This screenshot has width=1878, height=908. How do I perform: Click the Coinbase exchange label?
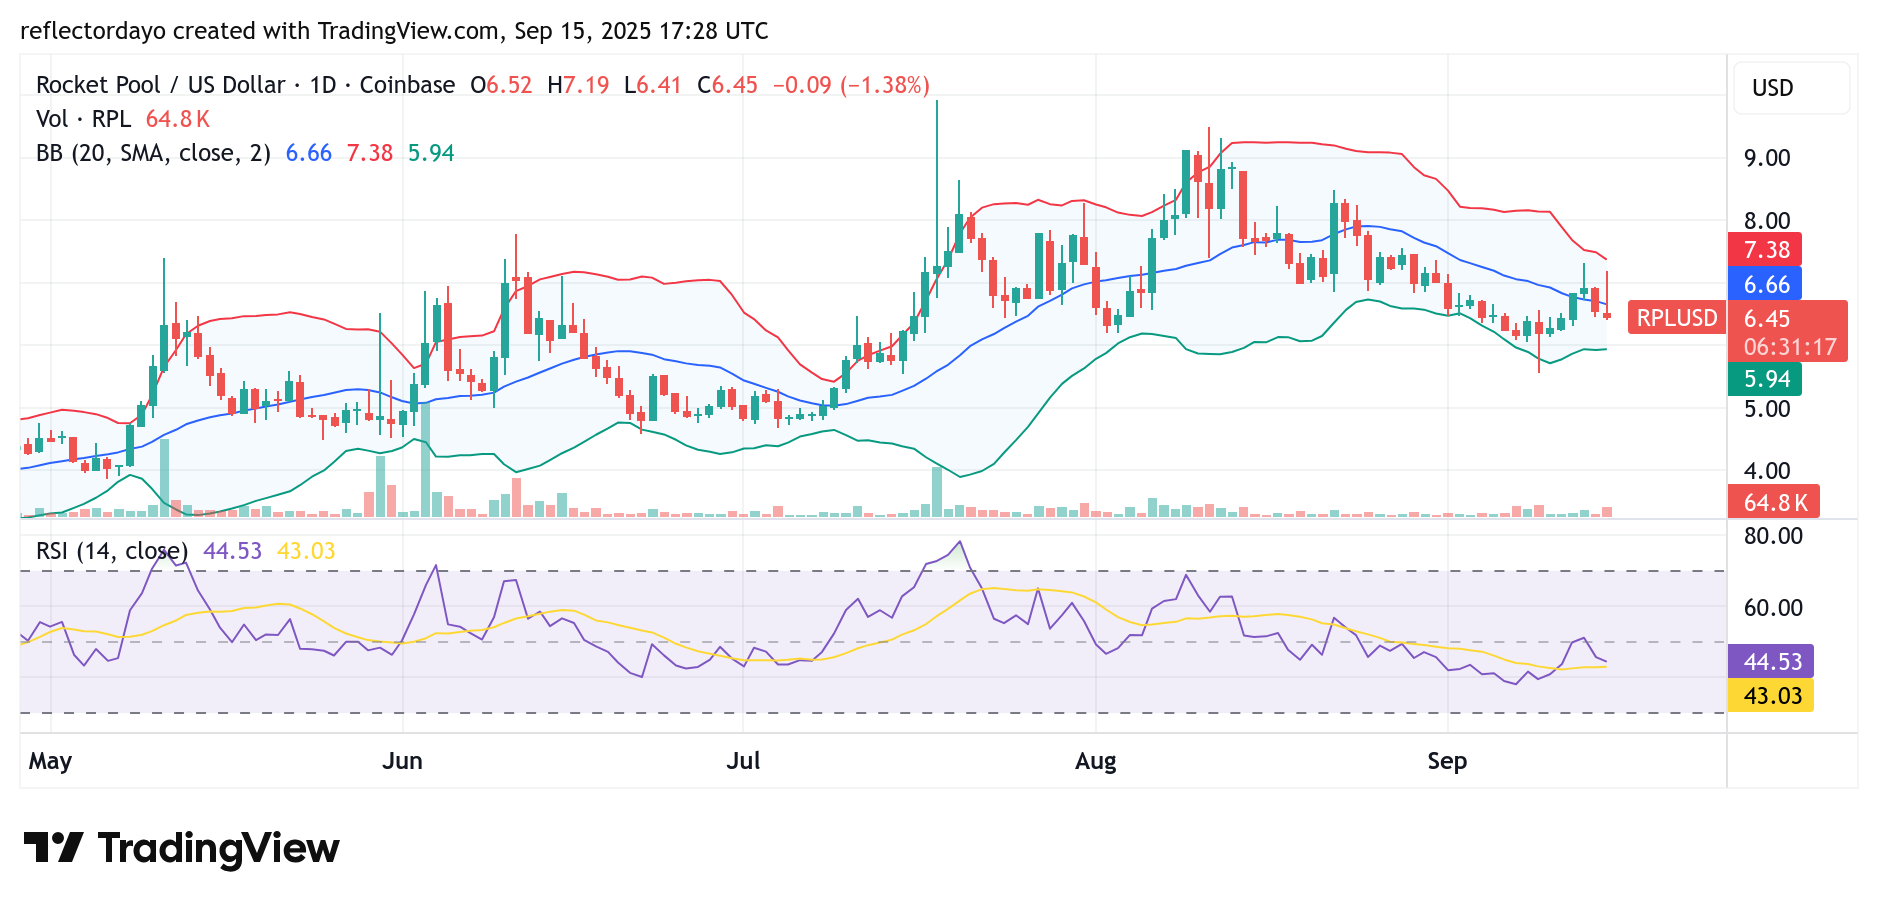(407, 85)
